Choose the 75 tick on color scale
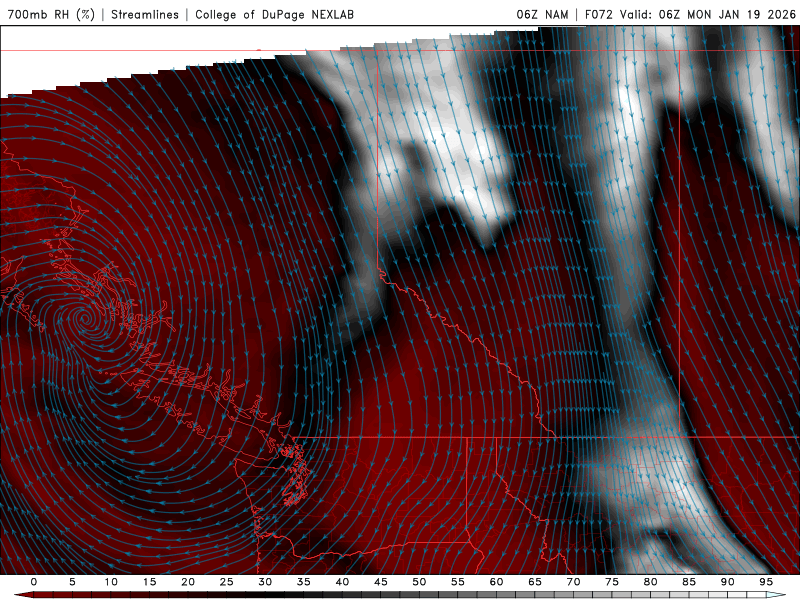This screenshot has height=600, width=800. pyautogui.click(x=611, y=582)
